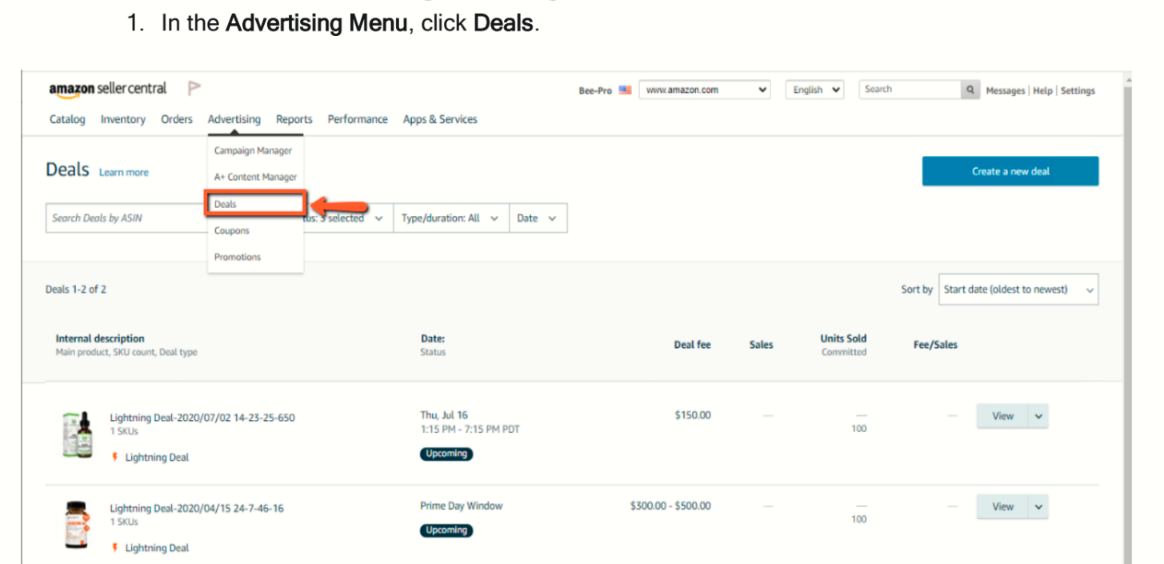Click the Bee-Pro account name
The width and height of the screenshot is (1164, 564).
pos(595,91)
